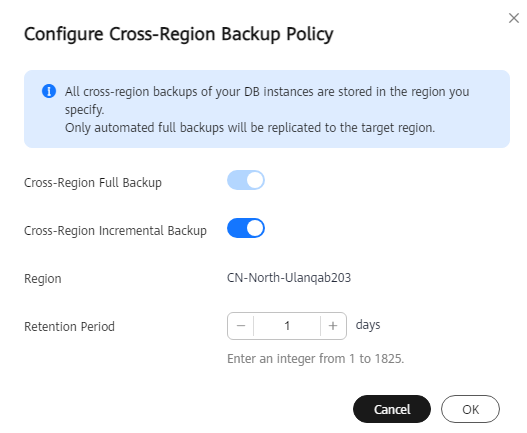Increase retention period with plus button
This screenshot has height=433, width=527.
pyautogui.click(x=333, y=326)
